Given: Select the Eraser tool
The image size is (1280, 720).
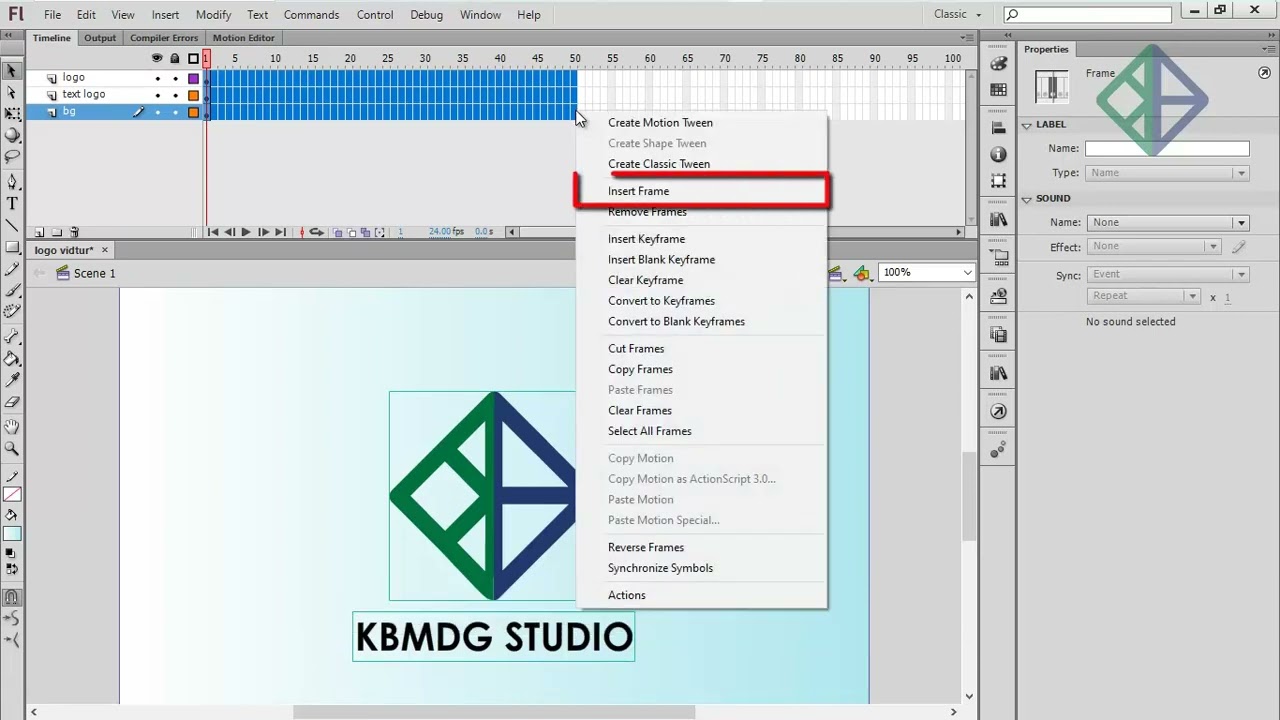Looking at the screenshot, I should pos(12,403).
